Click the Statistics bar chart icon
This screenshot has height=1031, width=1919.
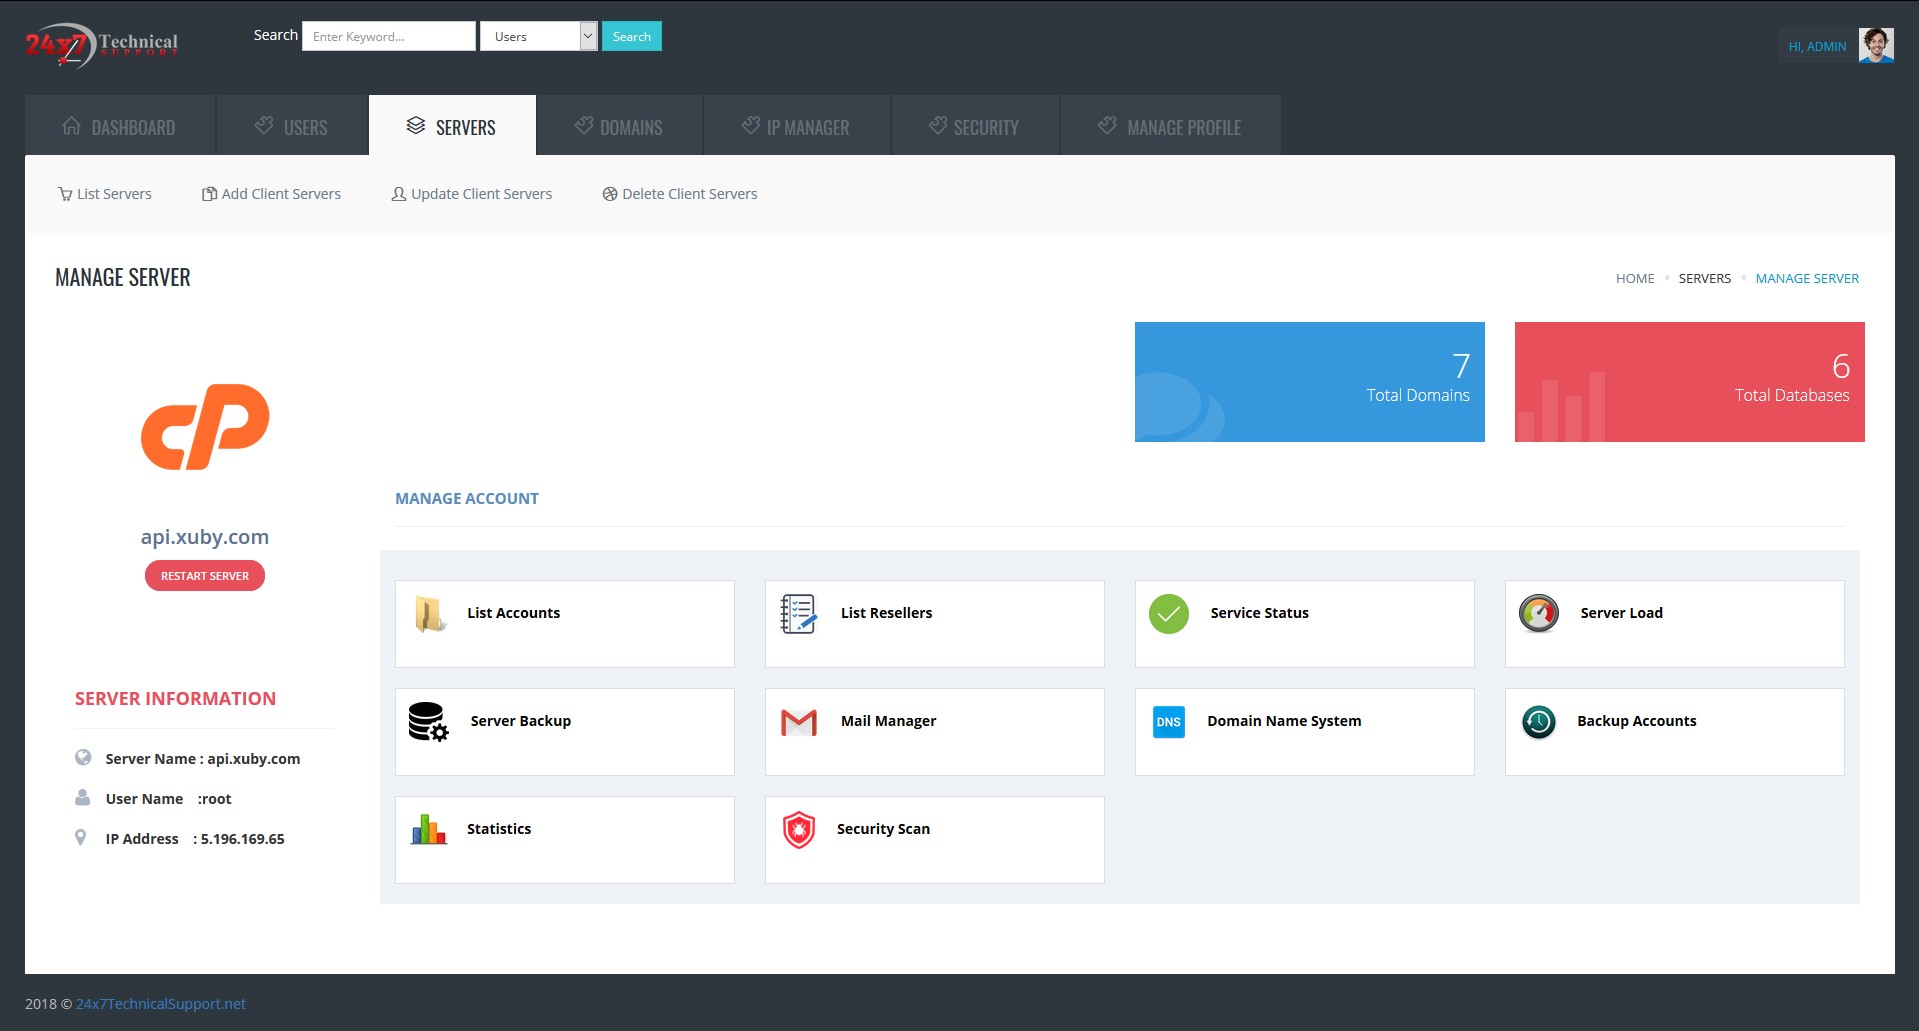pos(429,829)
